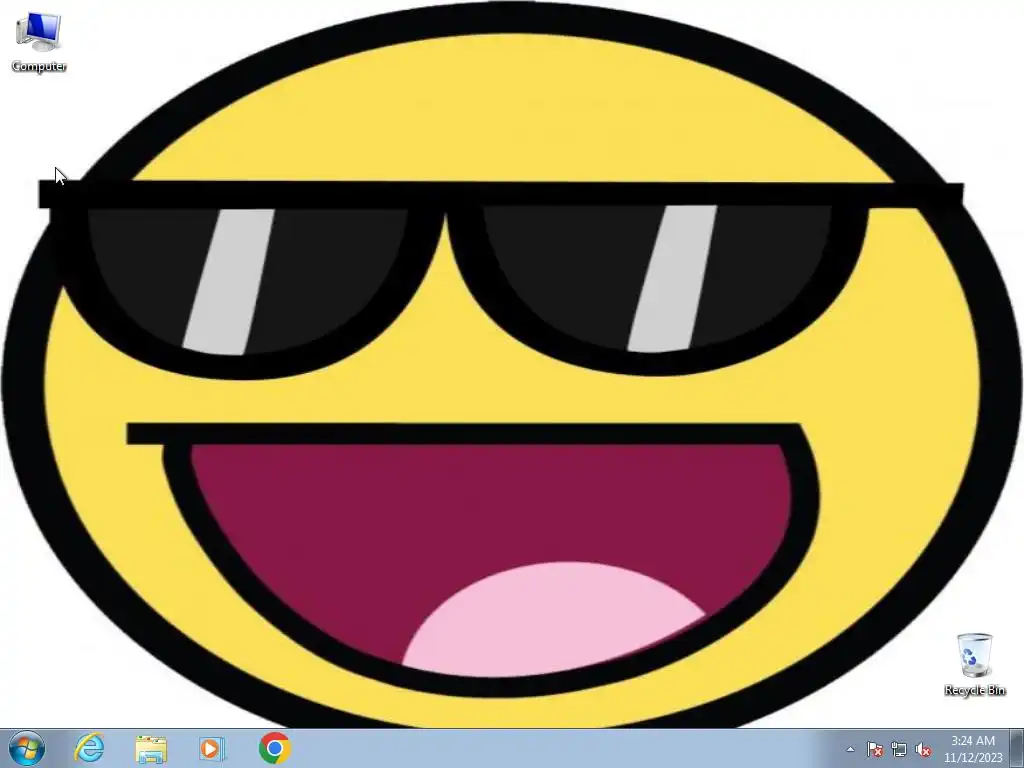The image size is (1024, 768).
Task: Launch Windows Media Player from the taskbar
Action: tap(212, 748)
